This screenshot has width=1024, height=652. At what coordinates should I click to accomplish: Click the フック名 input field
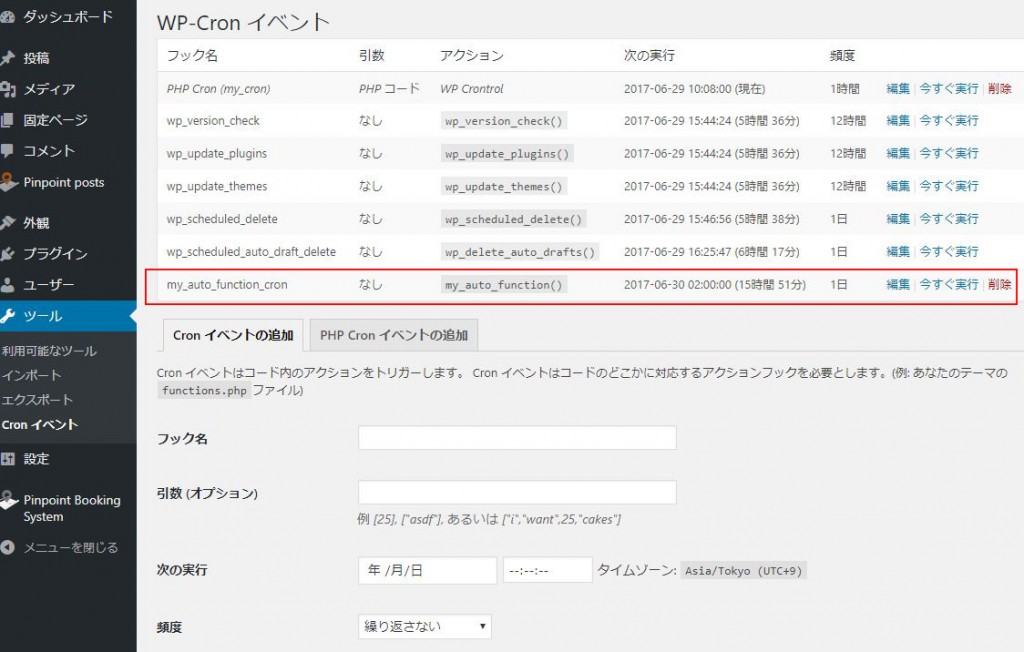(x=517, y=438)
